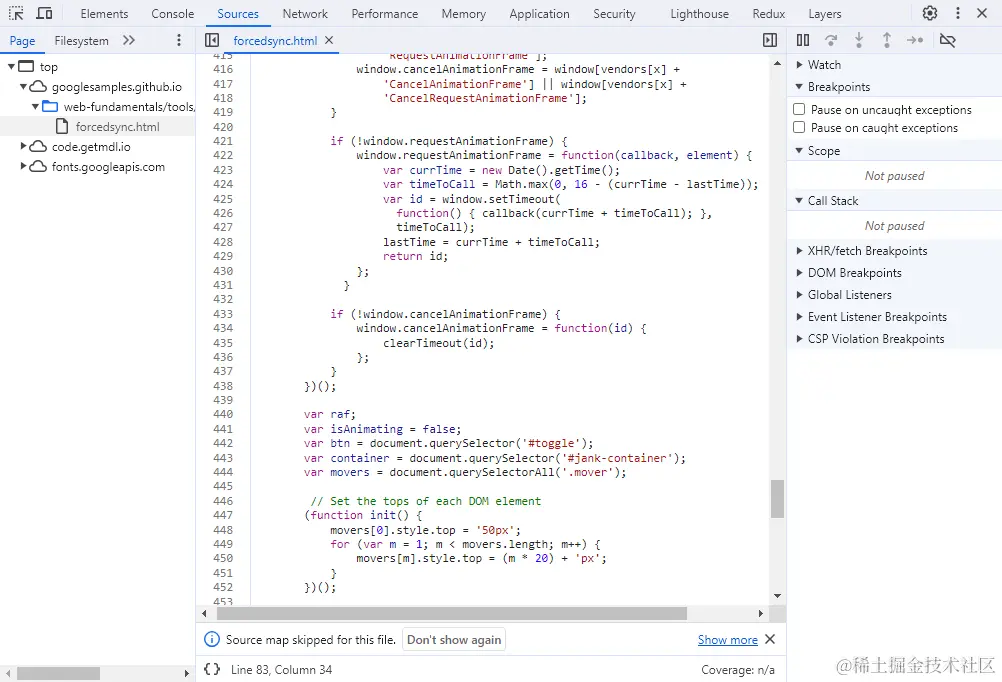1002x682 pixels.
Task: Click the vertical scrollbar thumb in editor
Action: (x=777, y=499)
